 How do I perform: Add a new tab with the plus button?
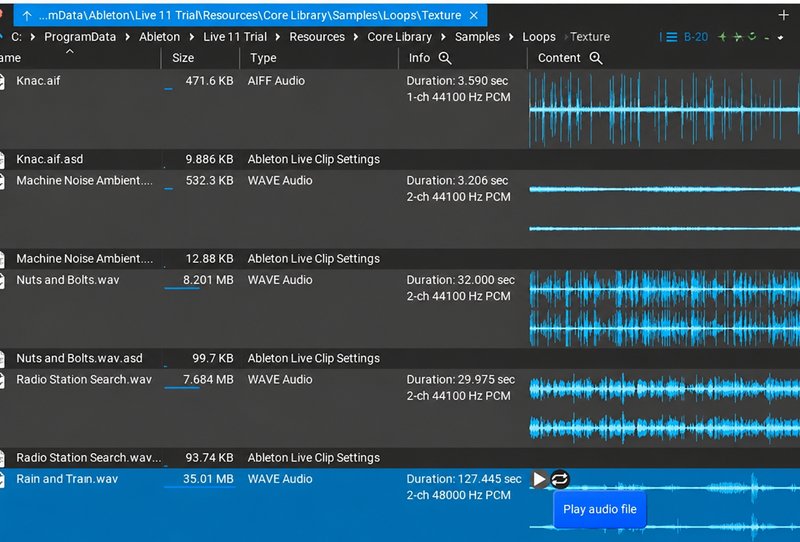pyautogui.click(x=784, y=15)
